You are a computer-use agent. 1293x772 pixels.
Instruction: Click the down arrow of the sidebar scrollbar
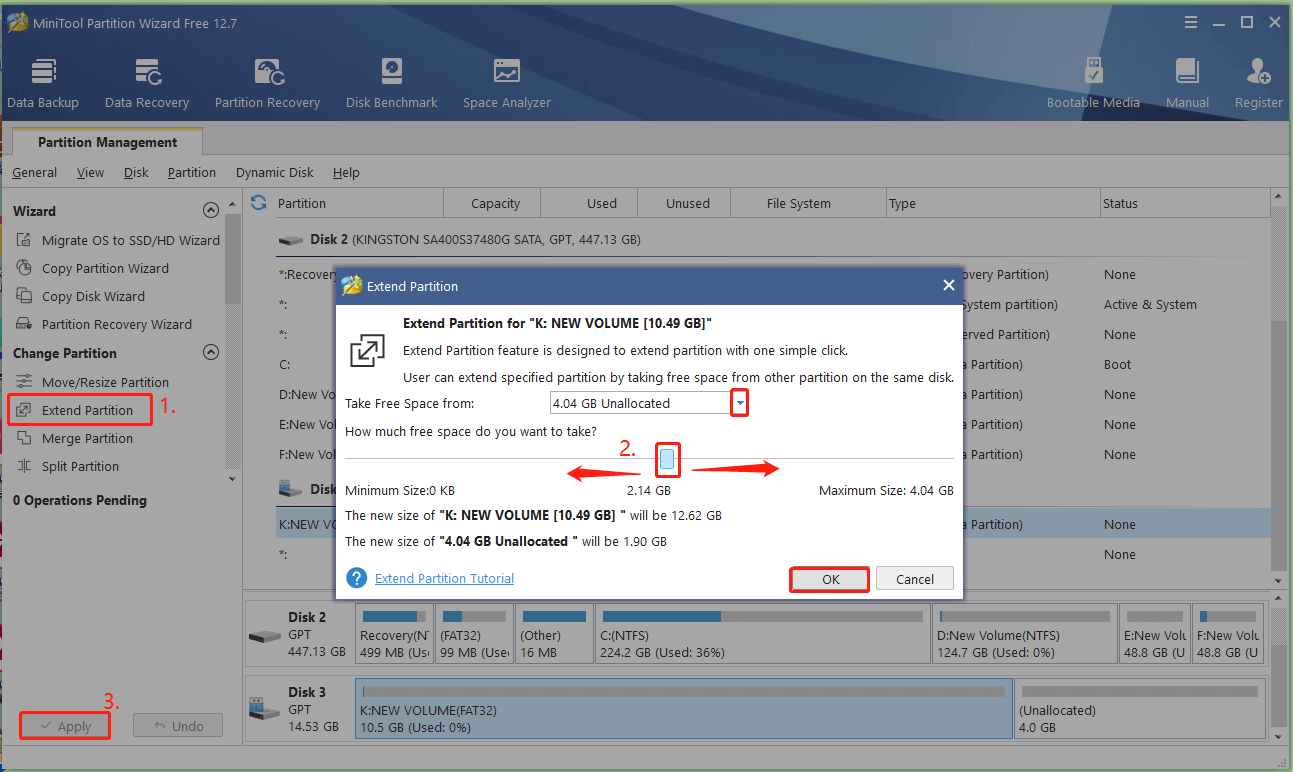[x=232, y=478]
